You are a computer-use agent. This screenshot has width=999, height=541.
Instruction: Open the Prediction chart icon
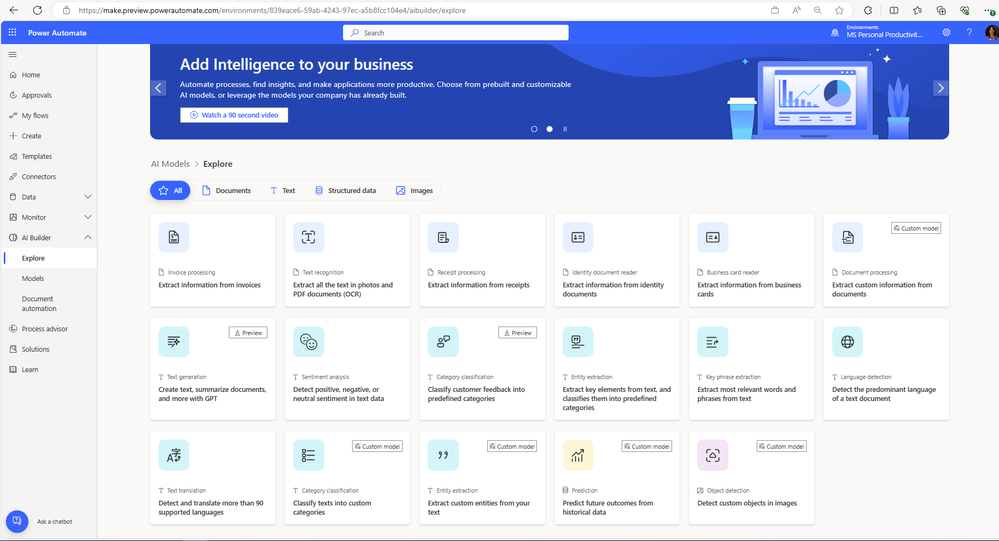[578, 455]
